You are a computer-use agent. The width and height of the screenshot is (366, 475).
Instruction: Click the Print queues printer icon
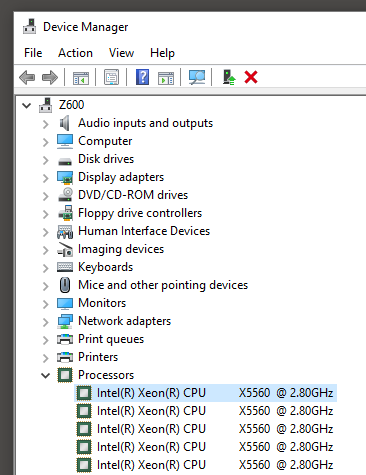click(x=65, y=339)
